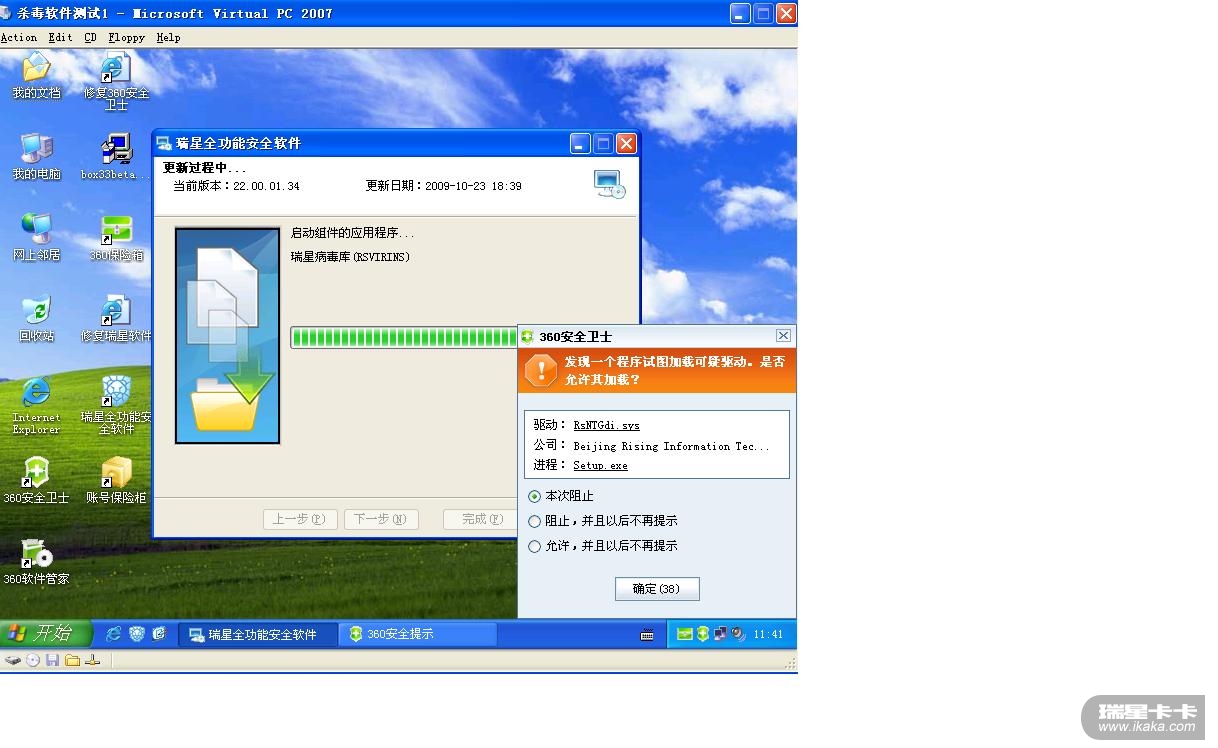Launch Internet Explorer from the quick launch bar

113,634
